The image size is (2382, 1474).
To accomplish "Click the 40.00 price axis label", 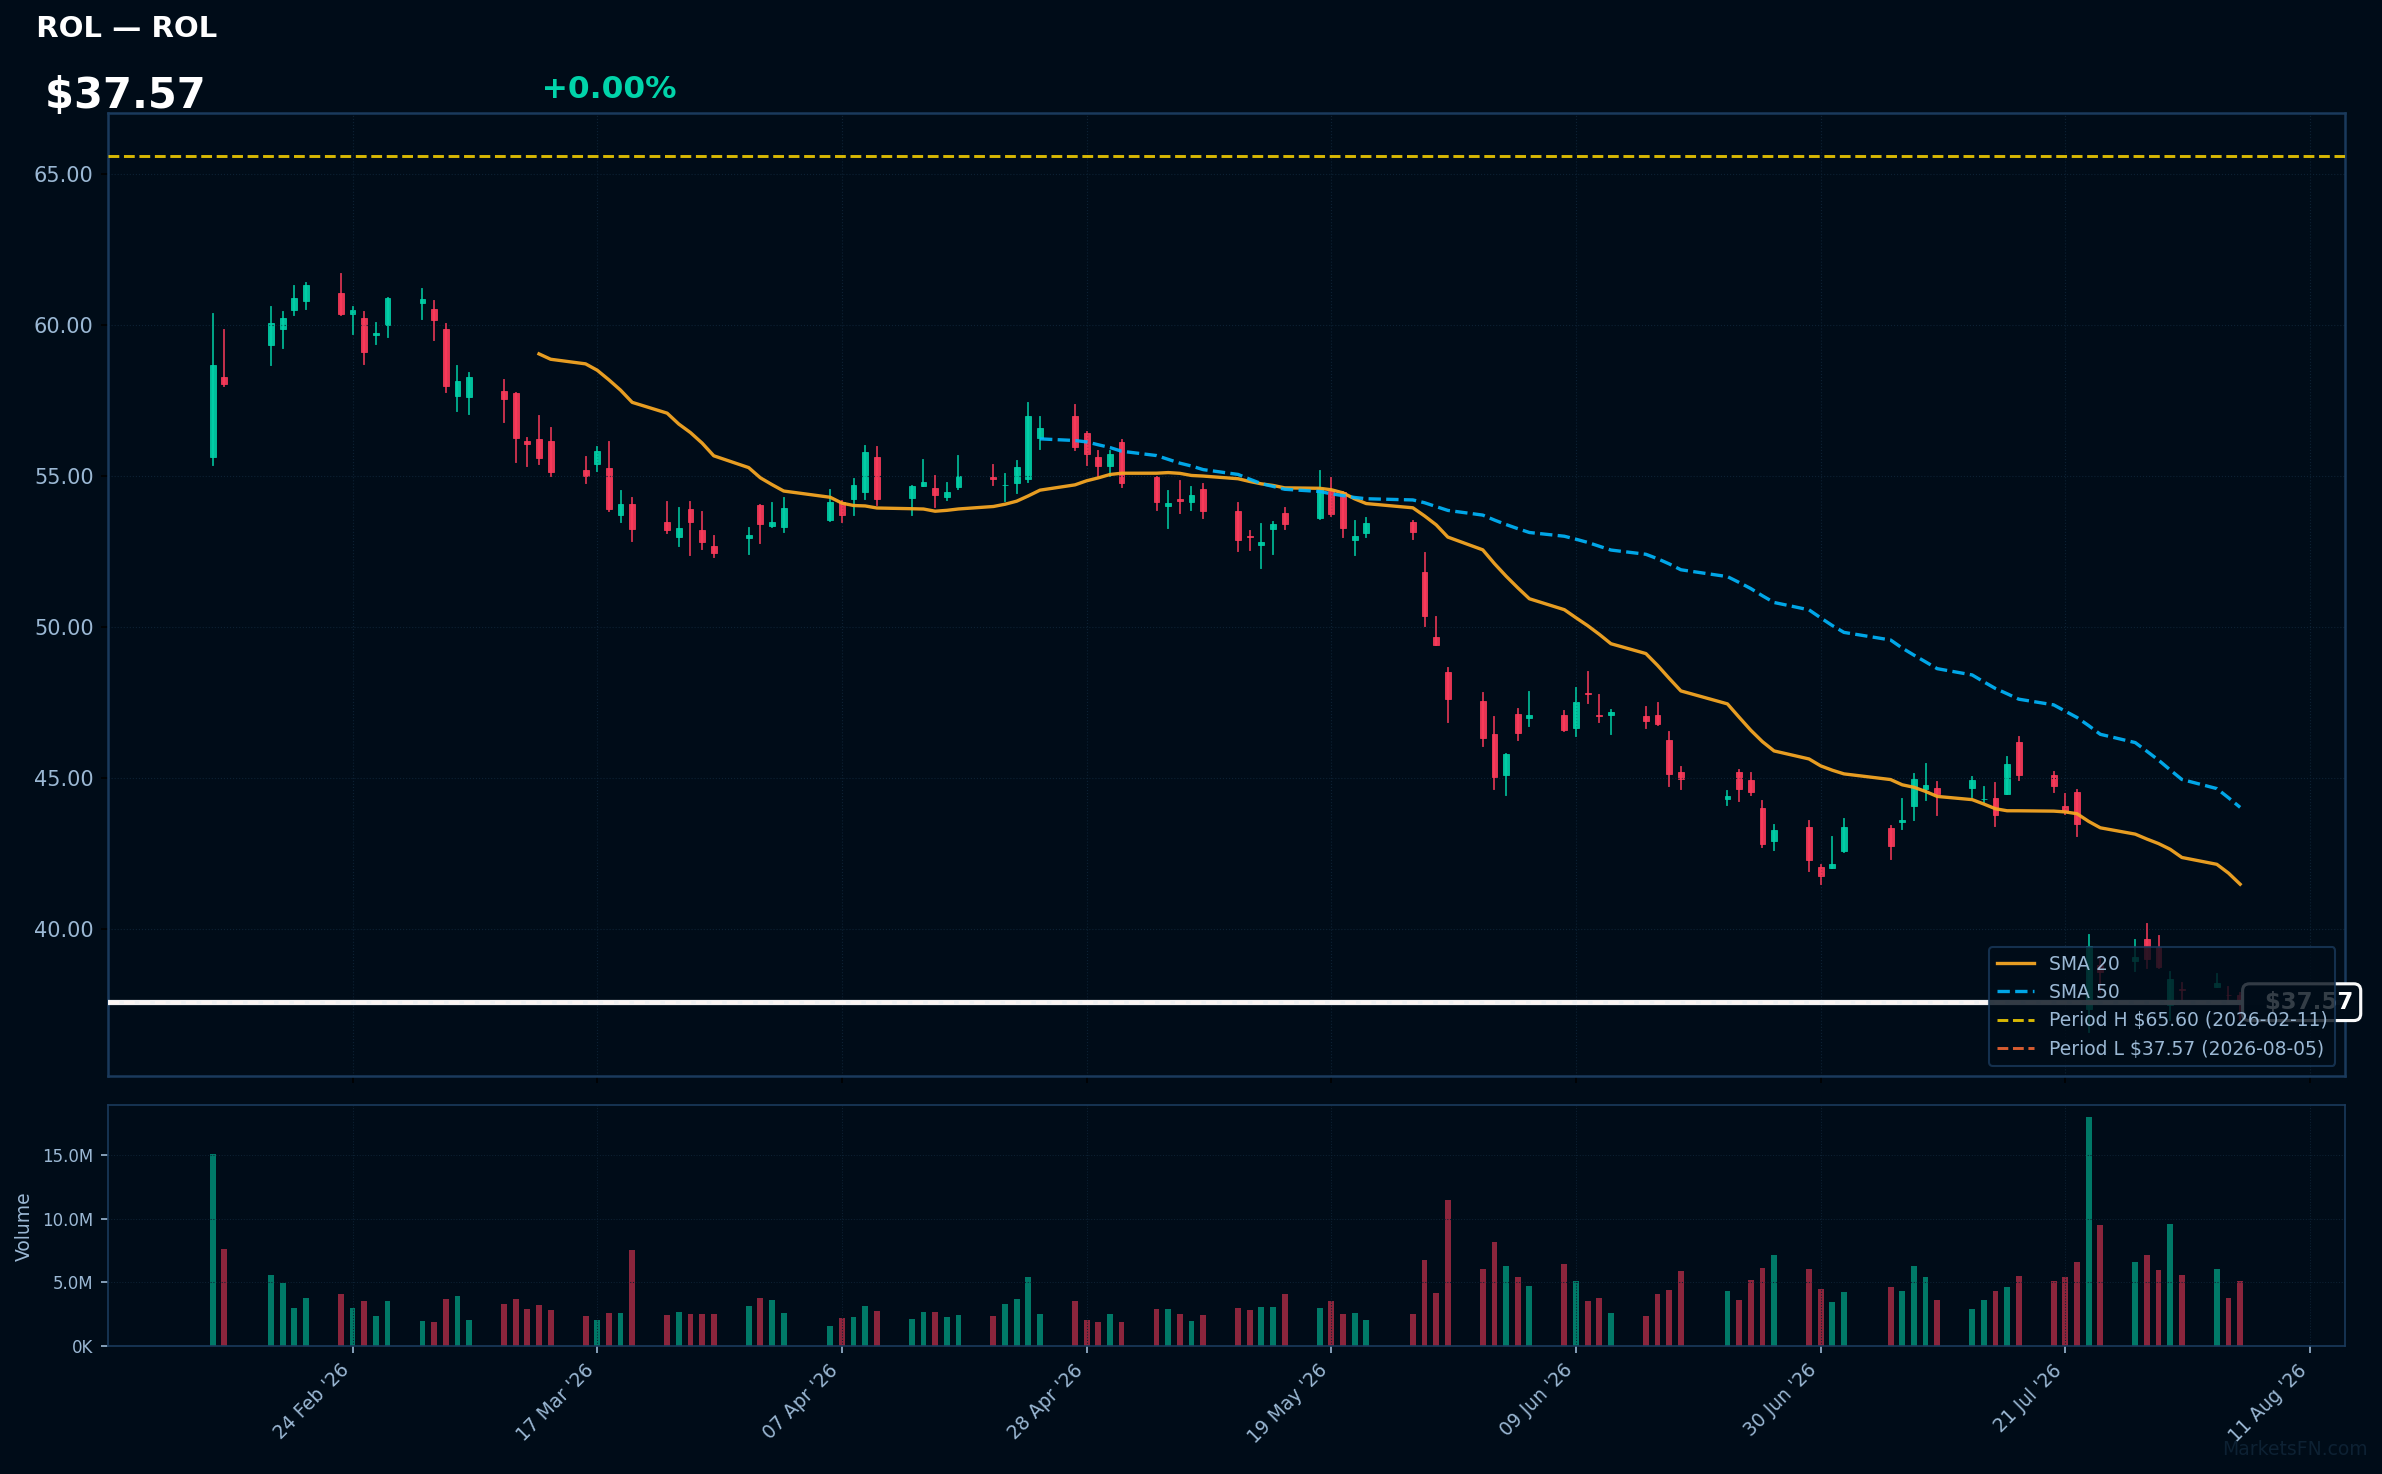I will click(63, 930).
